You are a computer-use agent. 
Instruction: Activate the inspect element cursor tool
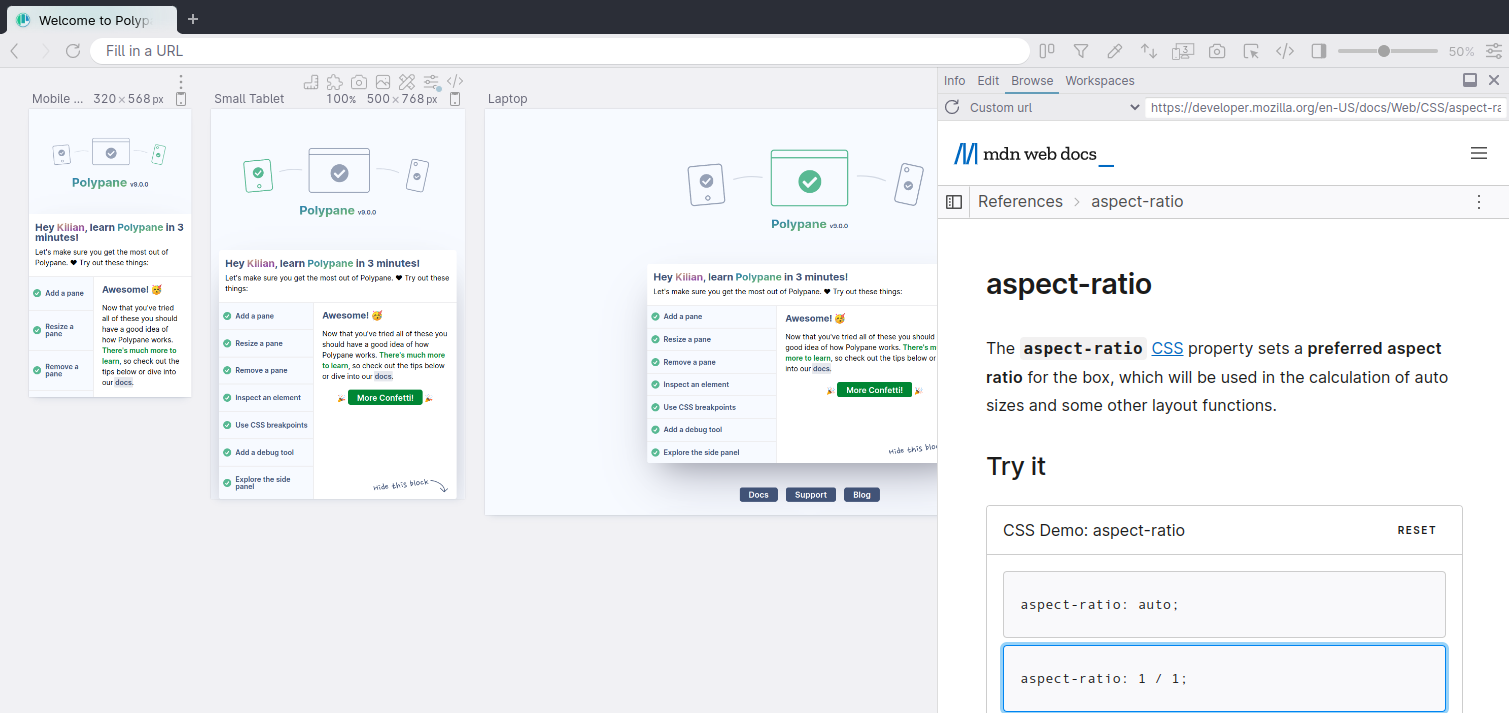click(1251, 51)
